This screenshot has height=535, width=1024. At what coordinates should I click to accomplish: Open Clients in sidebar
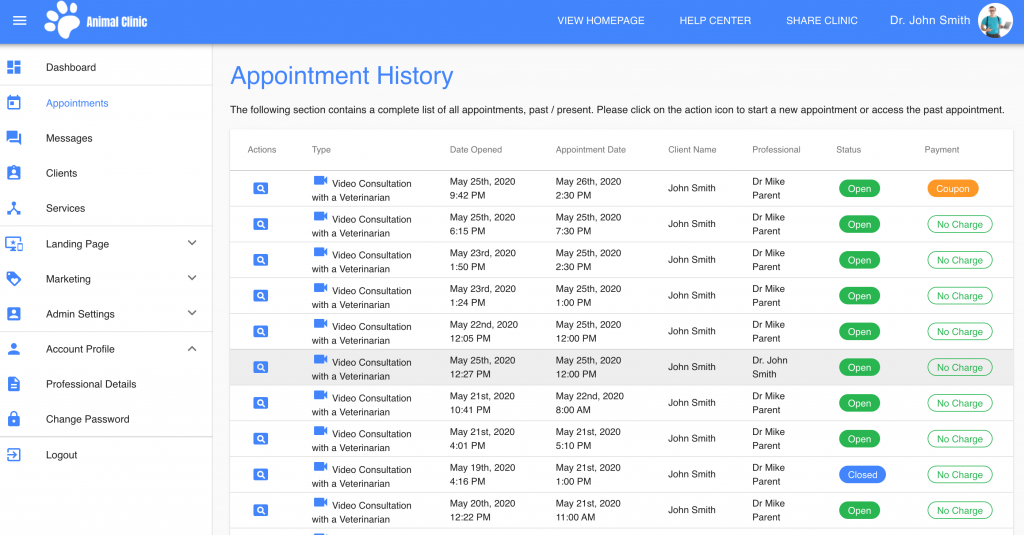(61, 173)
